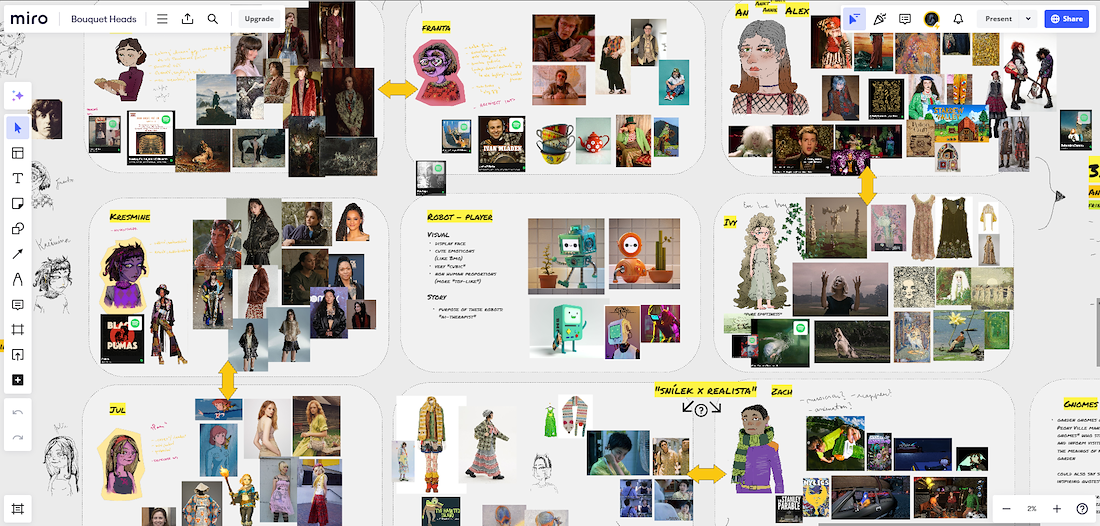Select the KRESMINE yellow label
Screen dimensions: 1100x526
(x=130, y=217)
